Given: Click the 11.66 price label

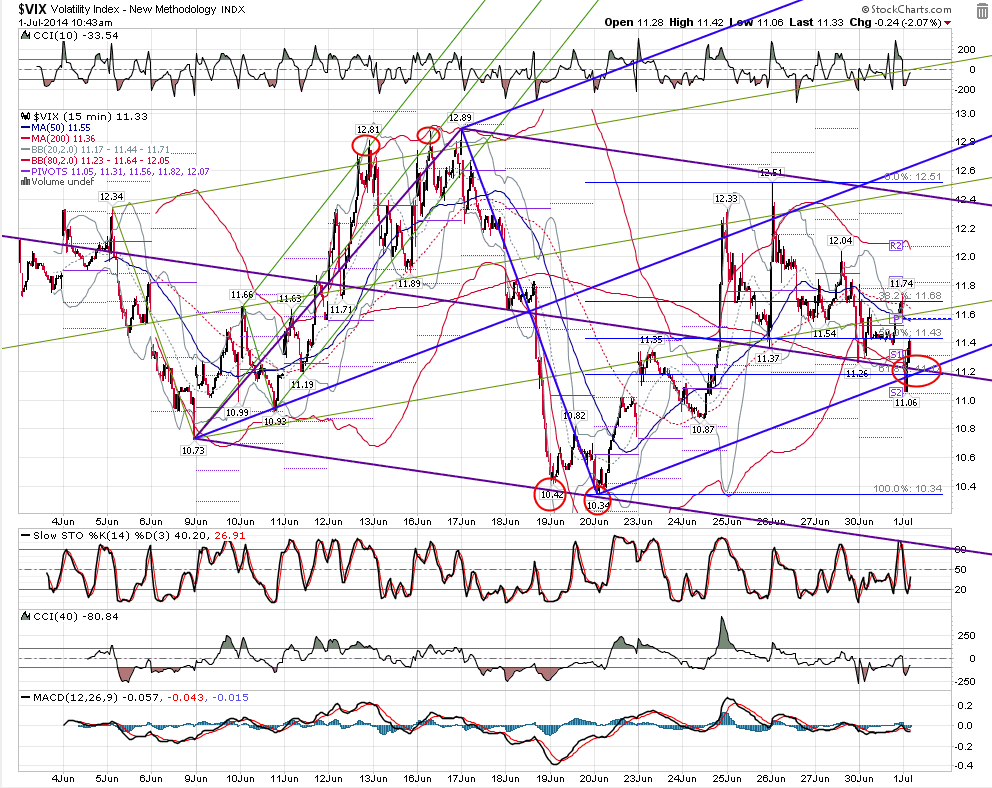Looking at the screenshot, I should (242, 295).
